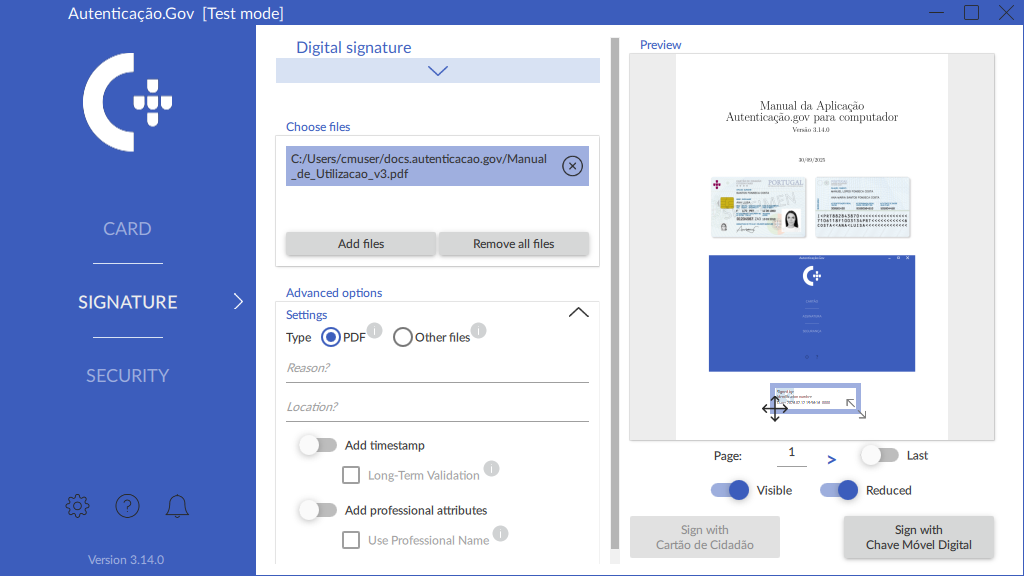
Task: Turn on Add professional attributes
Action: pyautogui.click(x=318, y=510)
